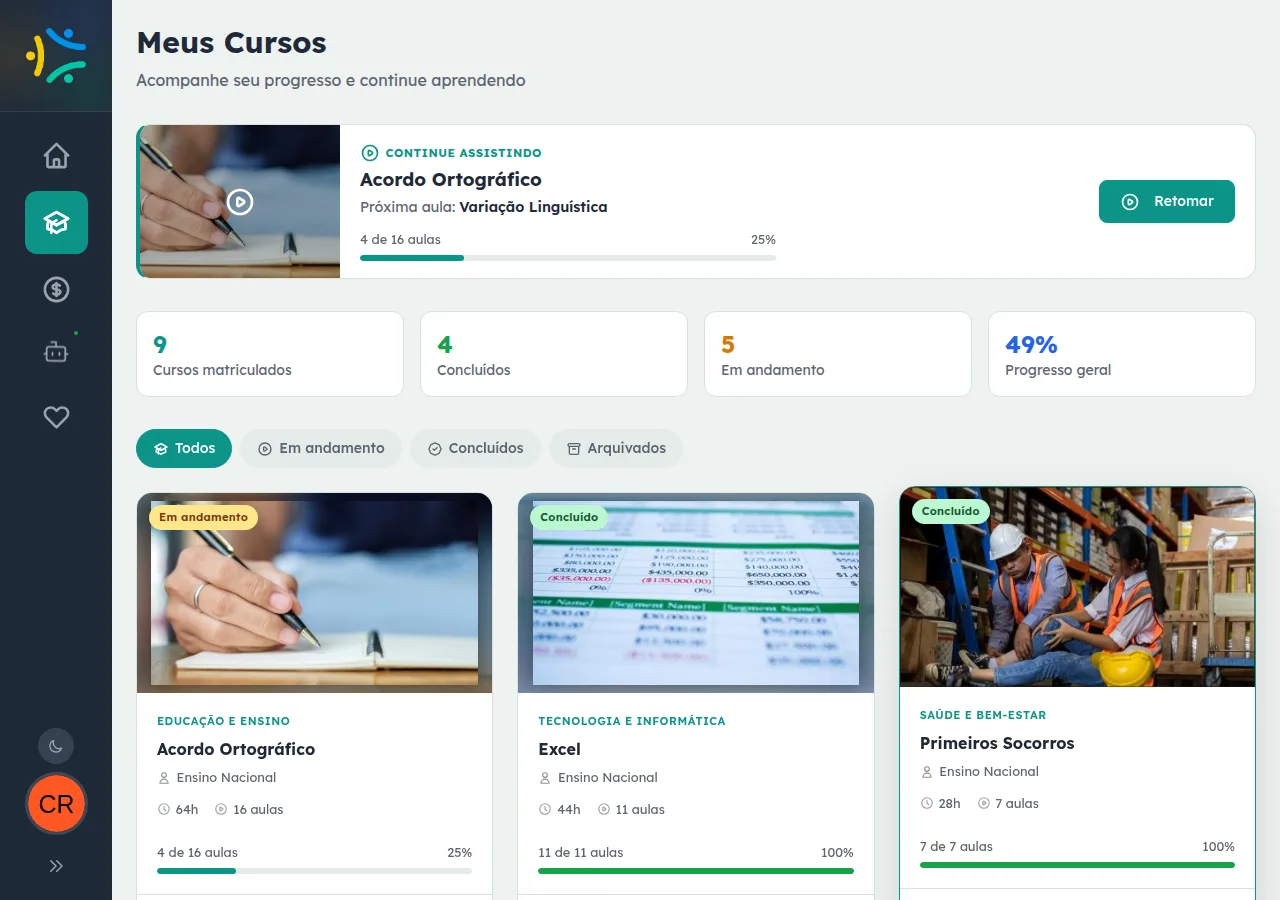Image resolution: width=1280 pixels, height=900 pixels.
Task: Click the Concluído badge on Primeiros Socorros card
Action: click(950, 511)
